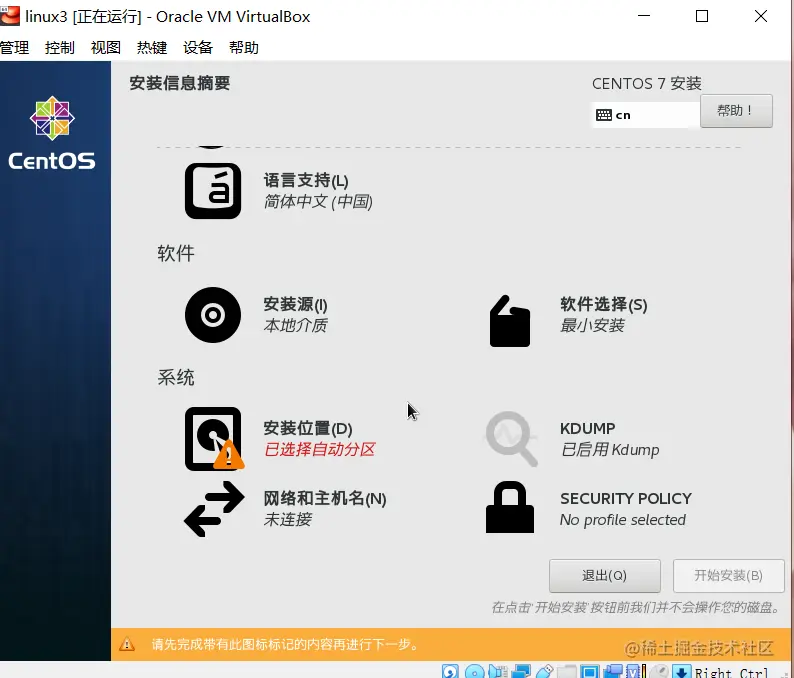Screen dimensions: 794x678
Task: Click the video recording status icon
Action: (x=613, y=672)
